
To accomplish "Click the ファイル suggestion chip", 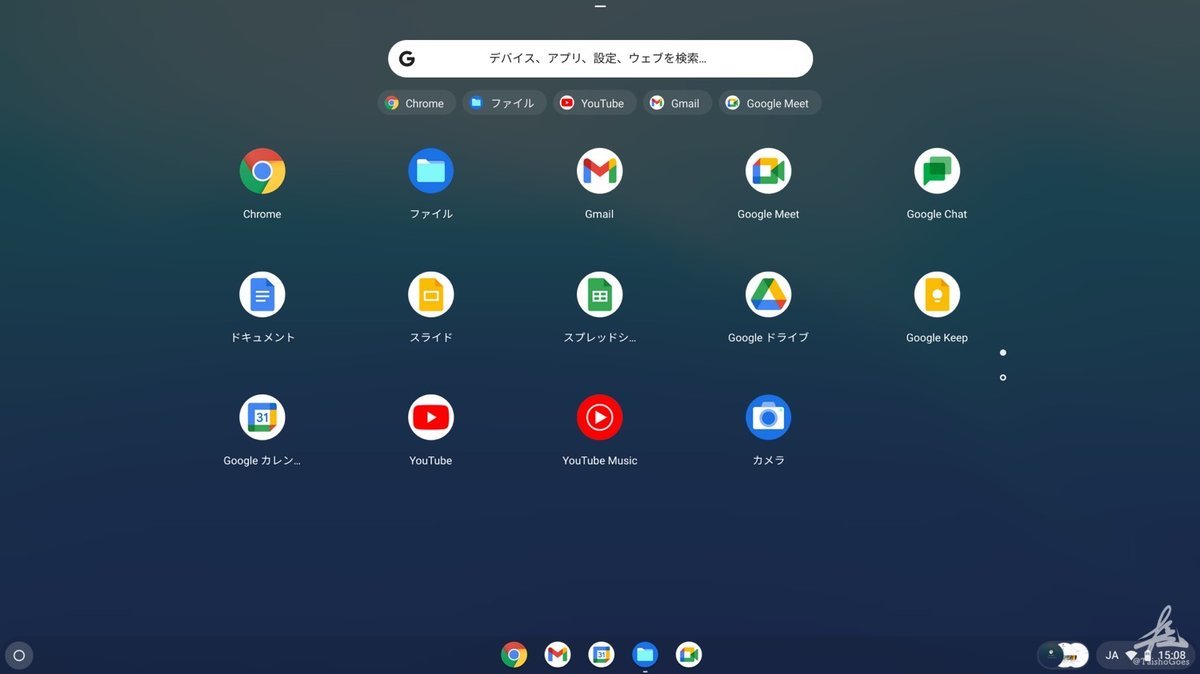I will [504, 103].
